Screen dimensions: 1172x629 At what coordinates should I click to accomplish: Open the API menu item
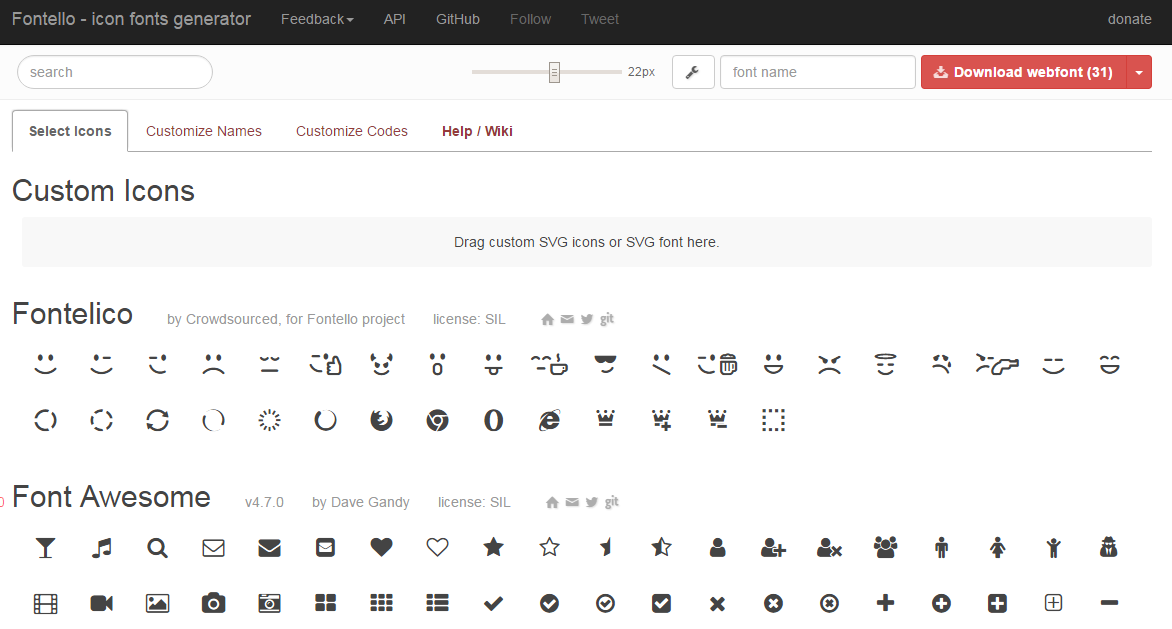(x=395, y=19)
